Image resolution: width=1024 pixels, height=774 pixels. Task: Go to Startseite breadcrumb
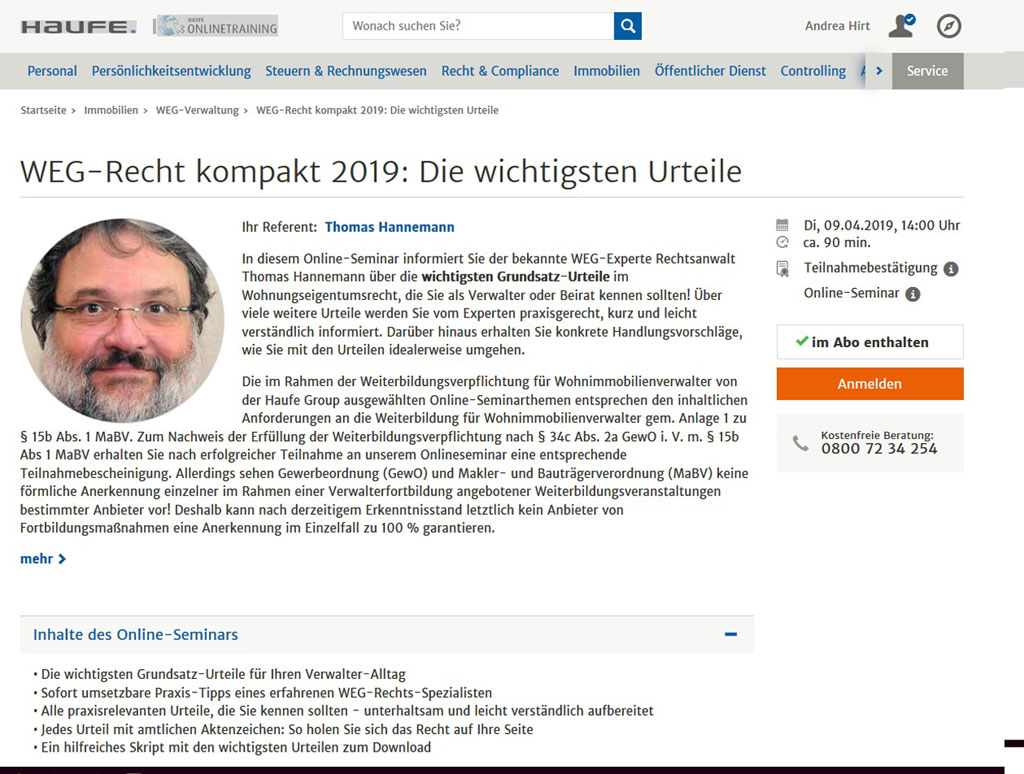[43, 110]
